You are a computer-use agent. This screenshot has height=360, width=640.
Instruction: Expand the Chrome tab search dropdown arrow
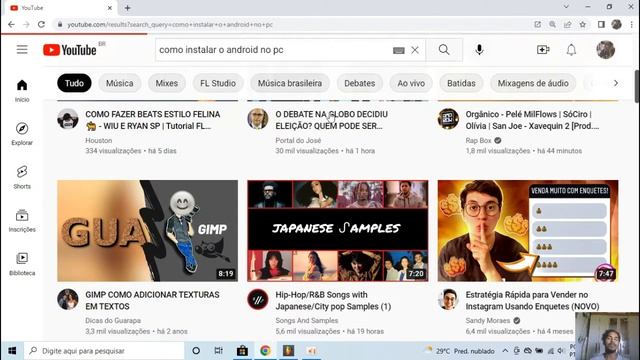coord(566,7)
